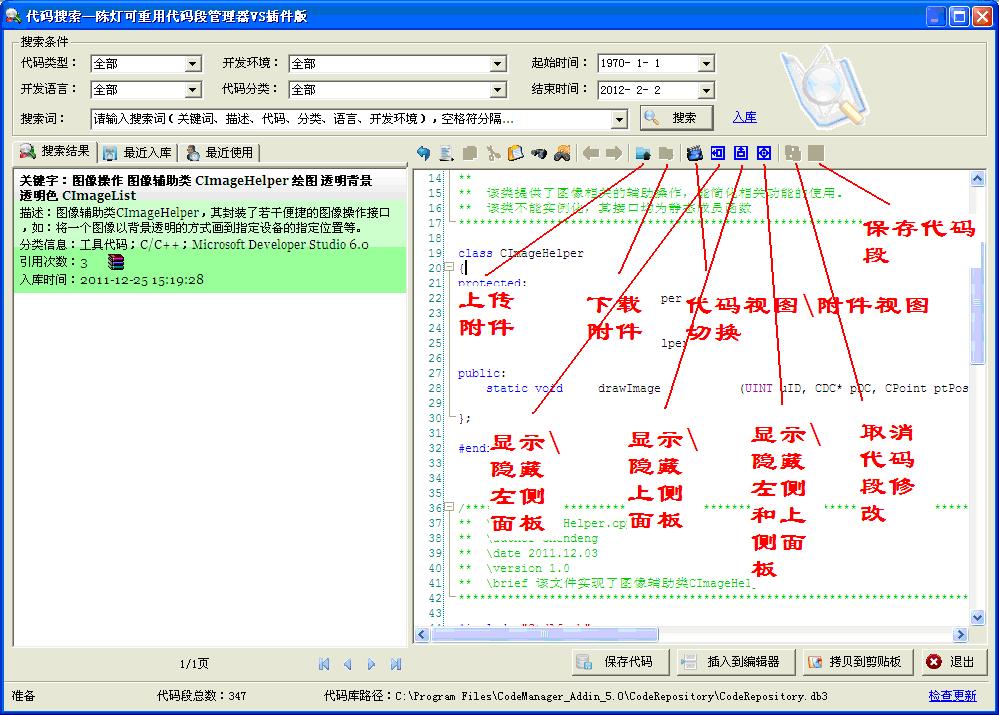Collapse the comment fold at line 36
The height and width of the screenshot is (715, 999).
449,507
